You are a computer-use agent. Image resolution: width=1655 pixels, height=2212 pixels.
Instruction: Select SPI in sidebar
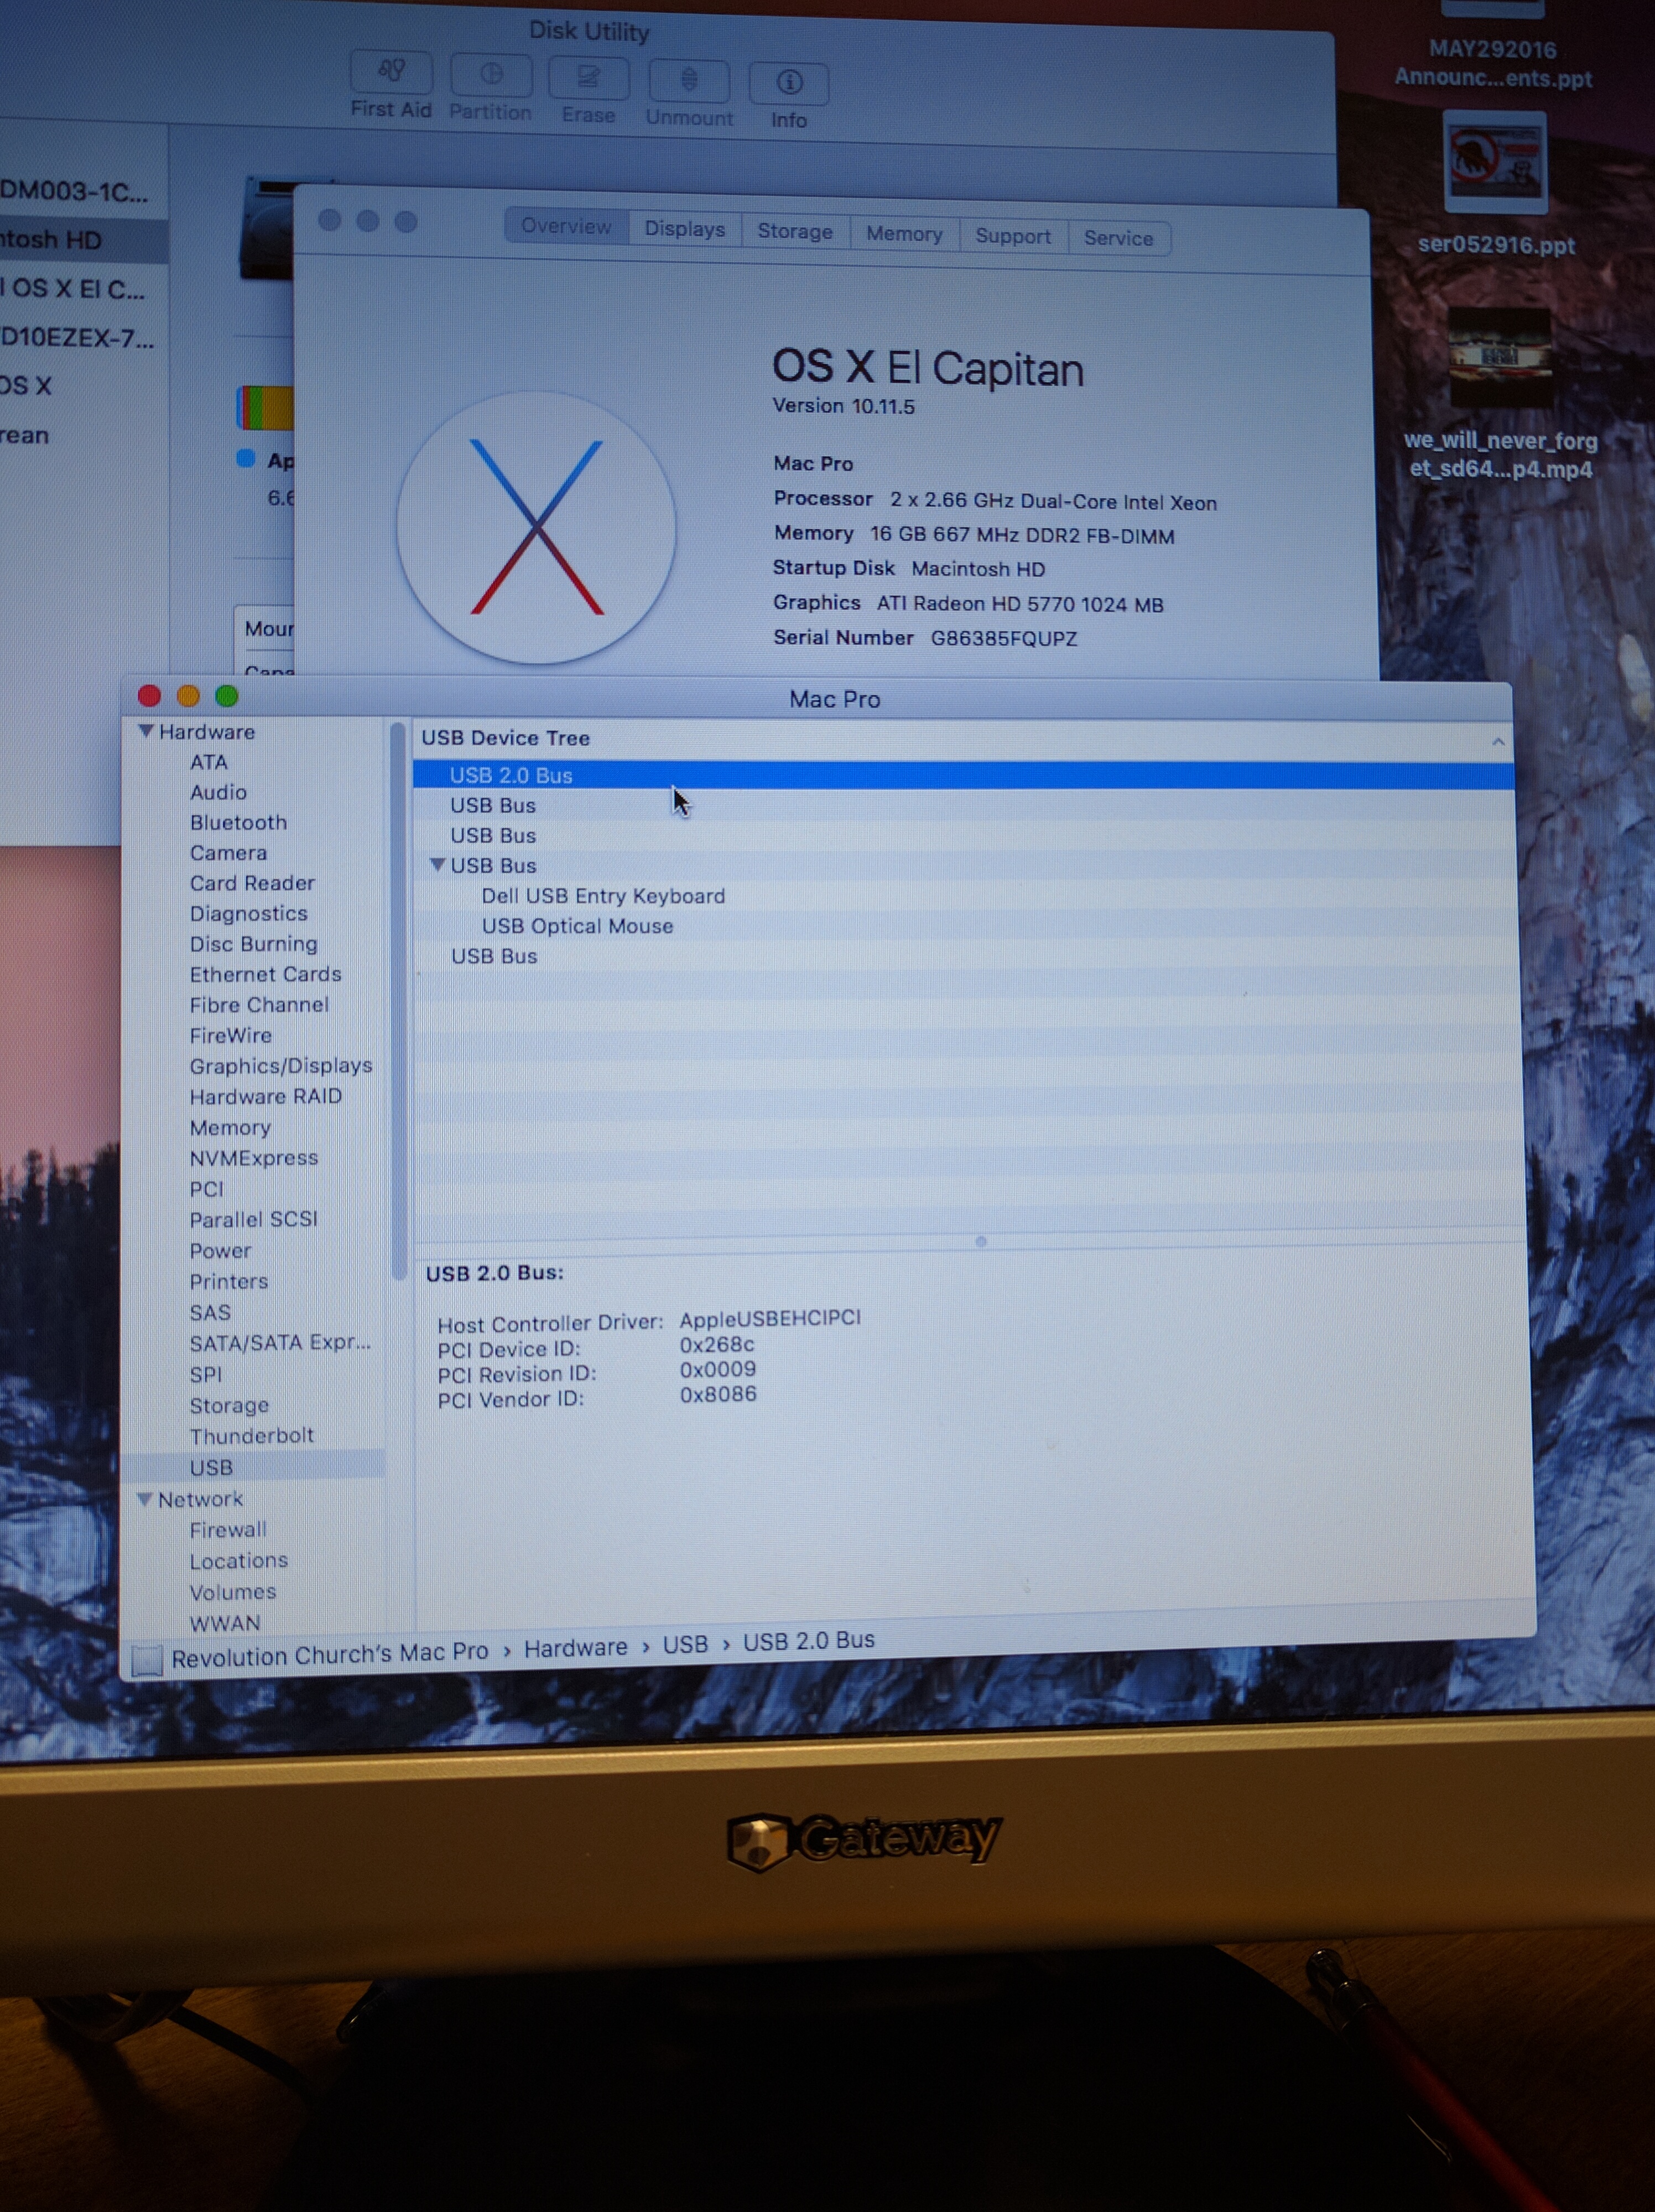(205, 1374)
